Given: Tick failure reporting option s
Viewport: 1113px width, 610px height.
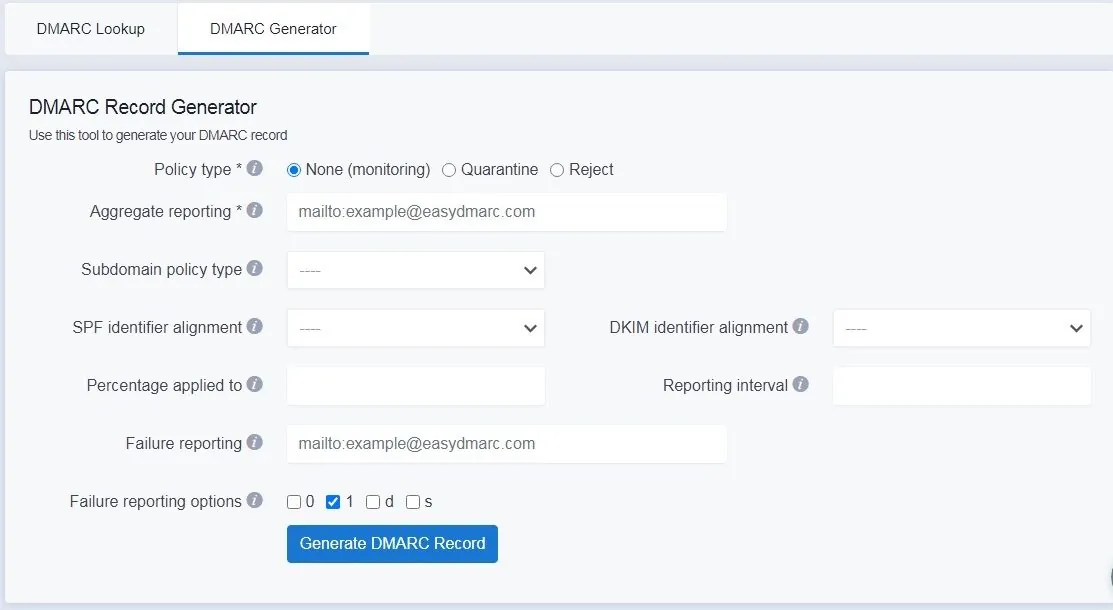Looking at the screenshot, I should (413, 502).
